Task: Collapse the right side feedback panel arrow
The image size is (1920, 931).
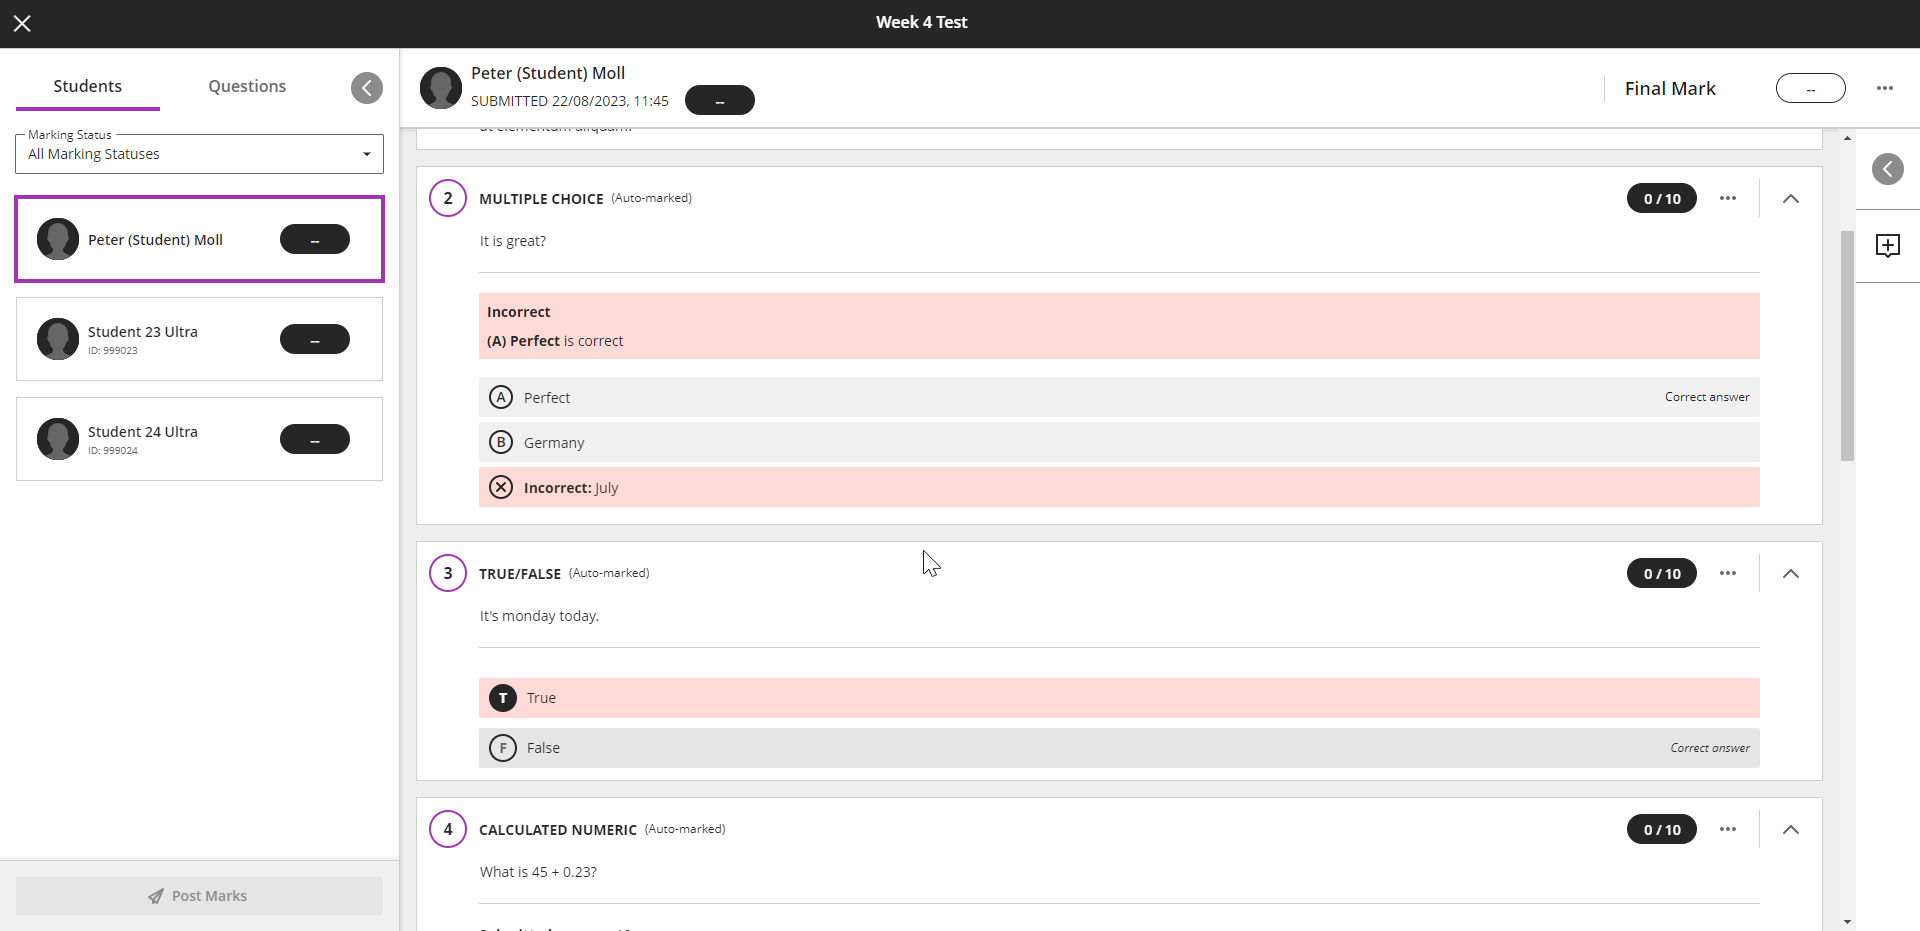Action: (1887, 169)
